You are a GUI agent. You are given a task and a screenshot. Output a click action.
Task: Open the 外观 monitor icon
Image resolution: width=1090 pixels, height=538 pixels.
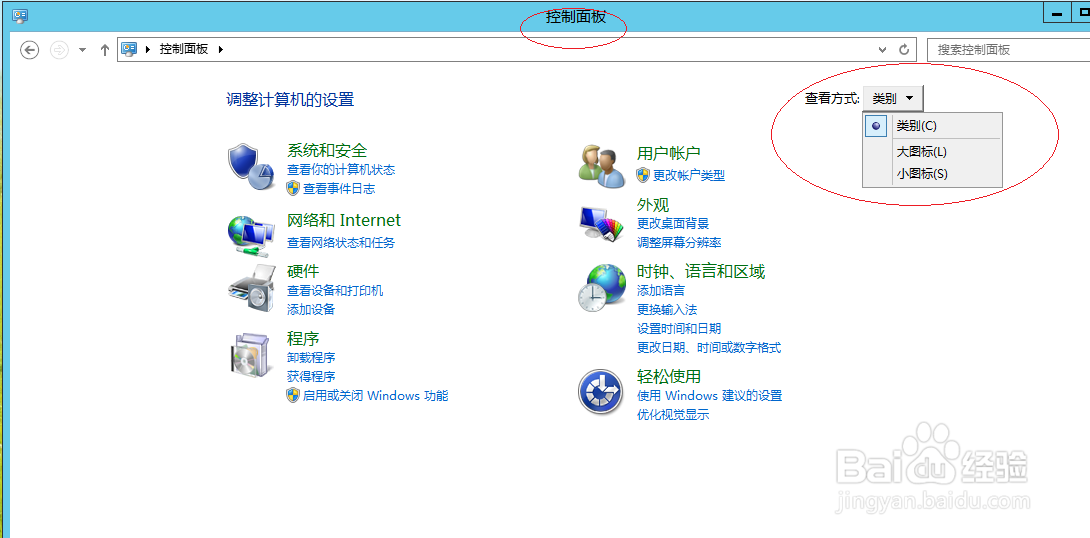click(x=602, y=224)
